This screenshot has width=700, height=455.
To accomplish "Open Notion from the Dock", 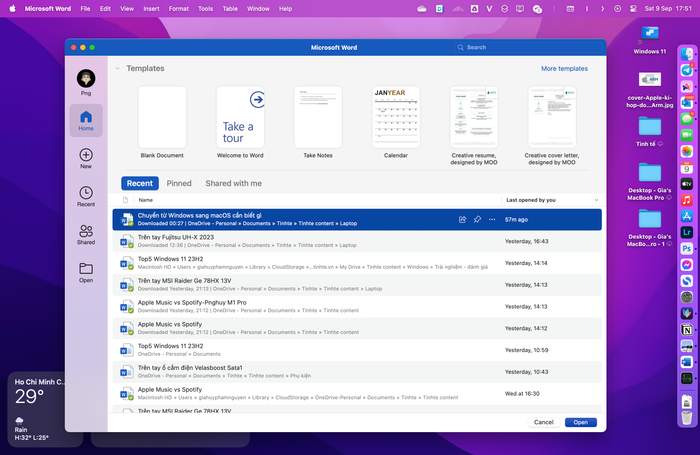I will (687, 330).
